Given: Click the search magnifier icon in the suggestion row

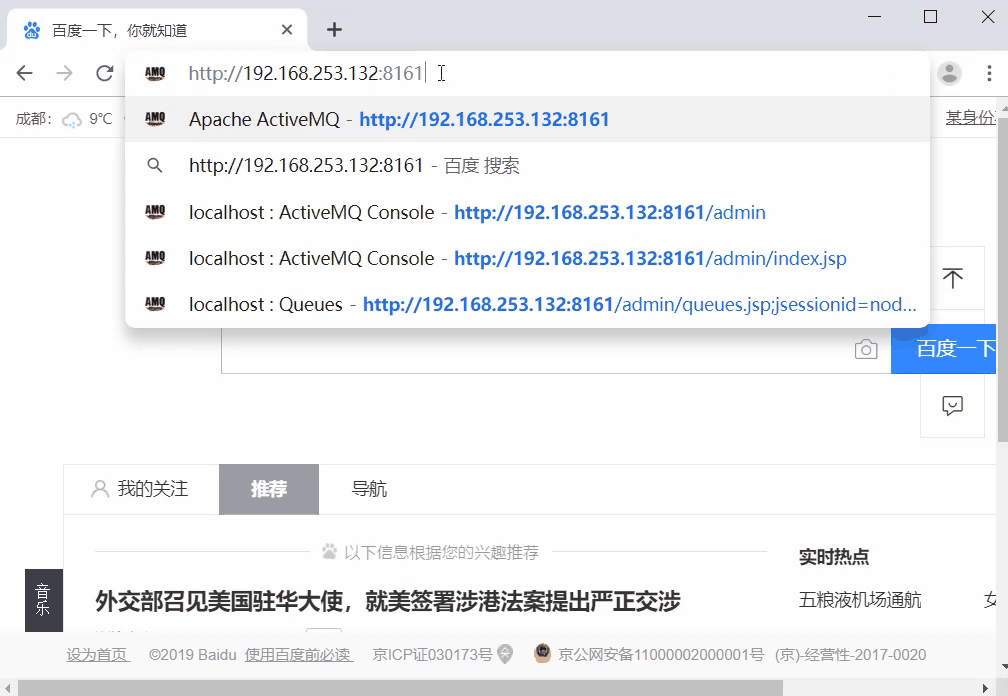Looking at the screenshot, I should click(154, 166).
